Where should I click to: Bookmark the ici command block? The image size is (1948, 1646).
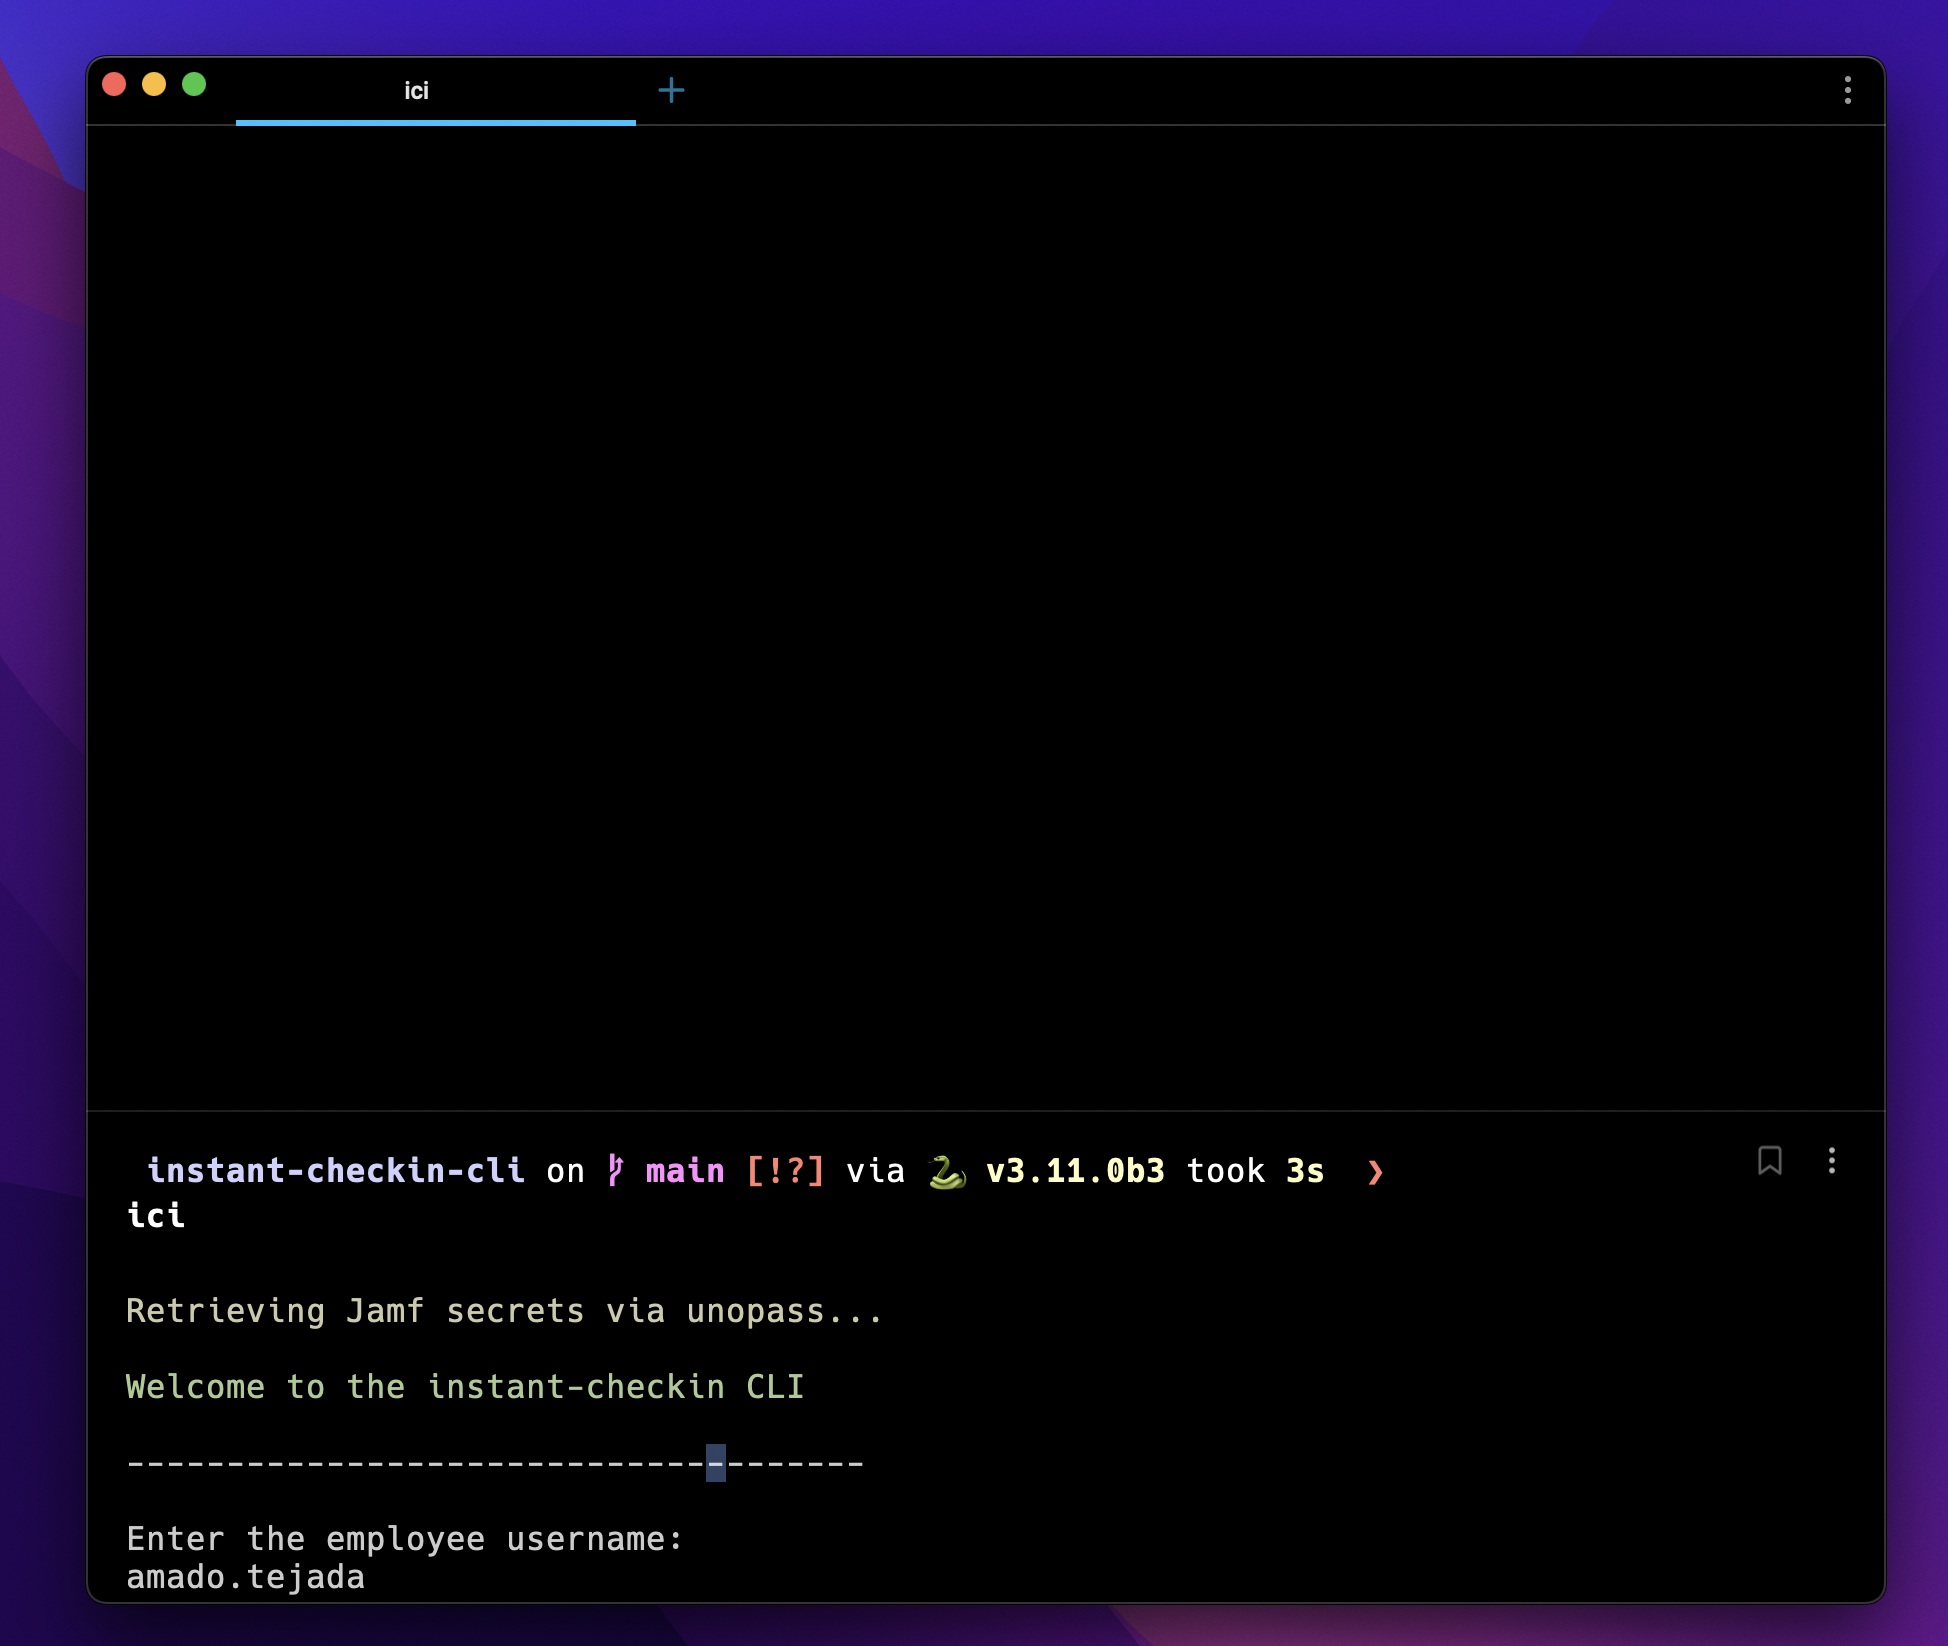tap(1769, 1160)
